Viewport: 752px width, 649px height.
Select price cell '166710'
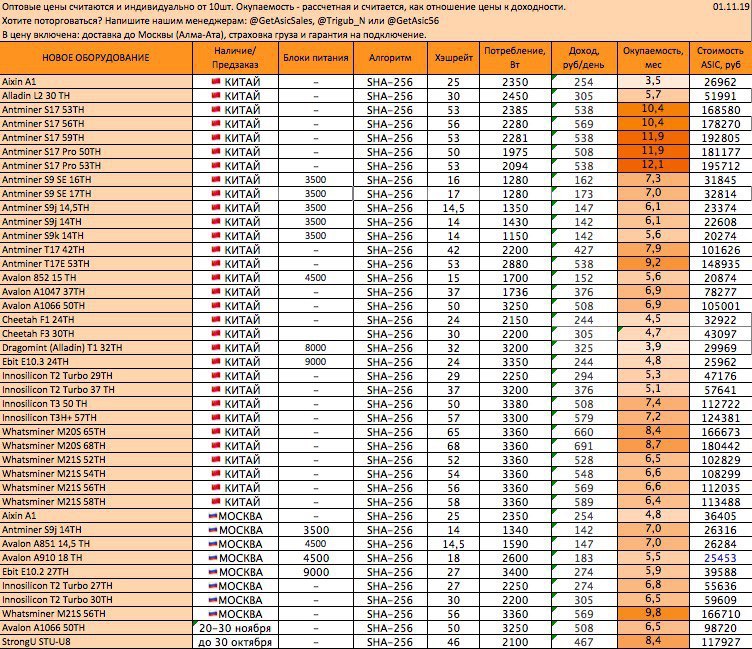(720, 614)
